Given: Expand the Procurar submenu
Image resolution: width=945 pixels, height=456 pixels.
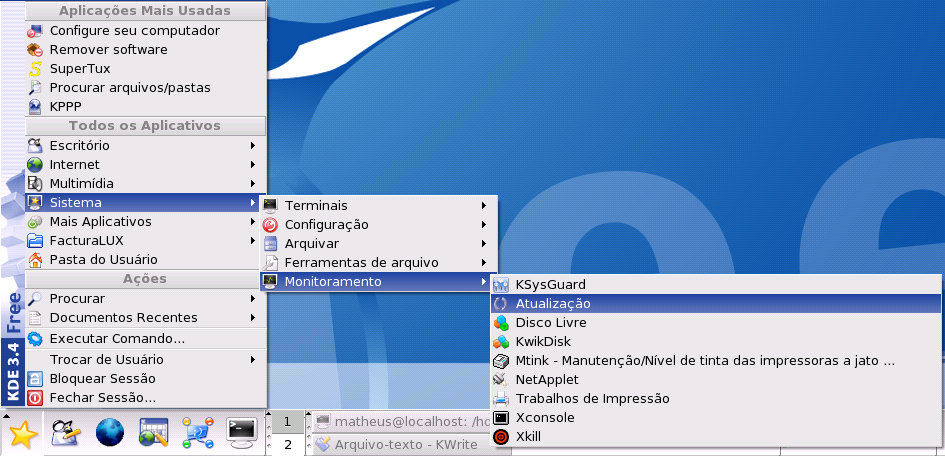Looking at the screenshot, I should pos(145,298).
